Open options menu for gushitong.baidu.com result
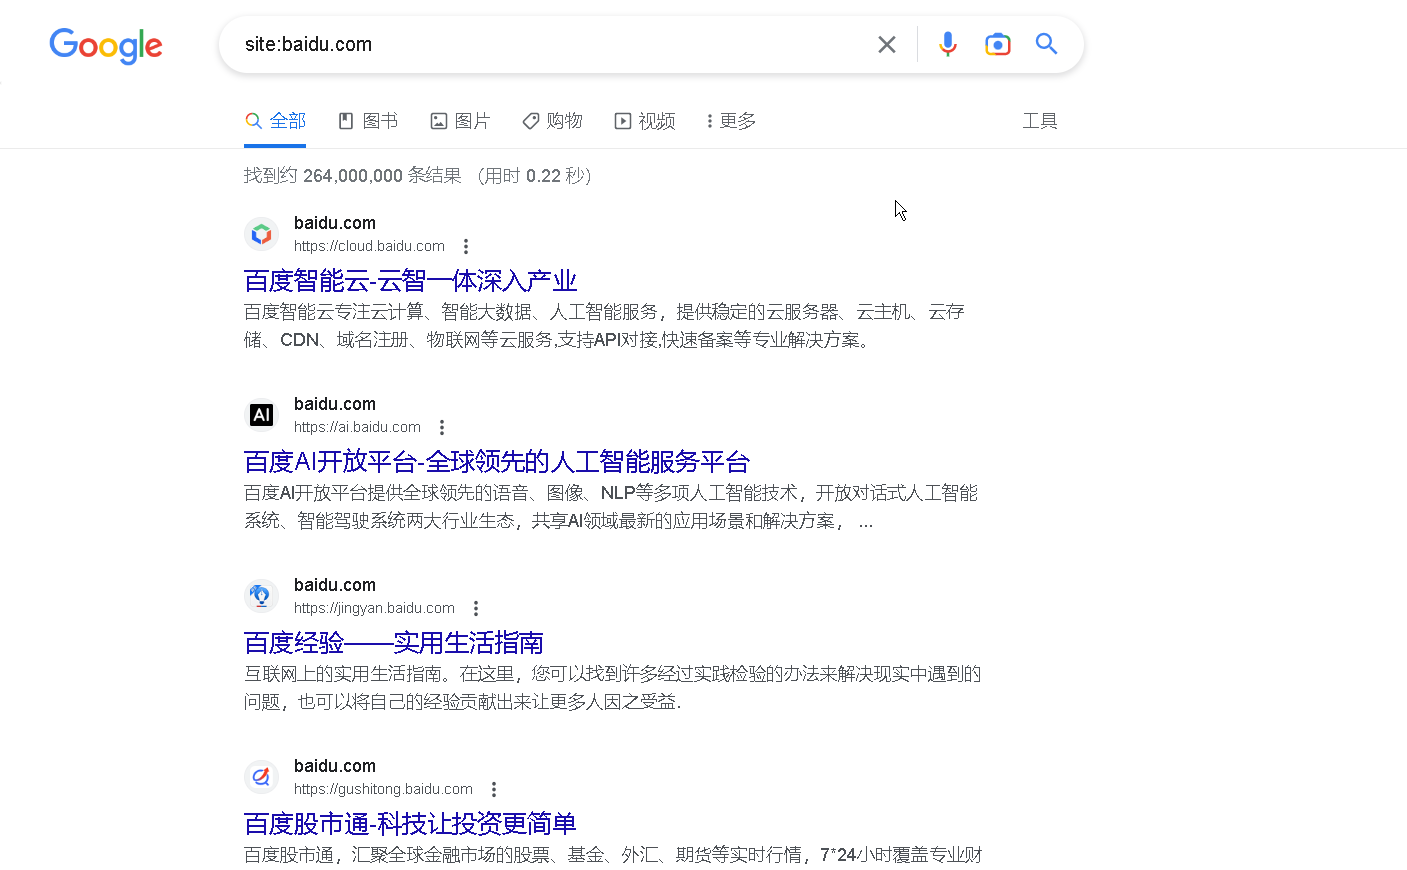The width and height of the screenshot is (1407, 870). tap(494, 789)
